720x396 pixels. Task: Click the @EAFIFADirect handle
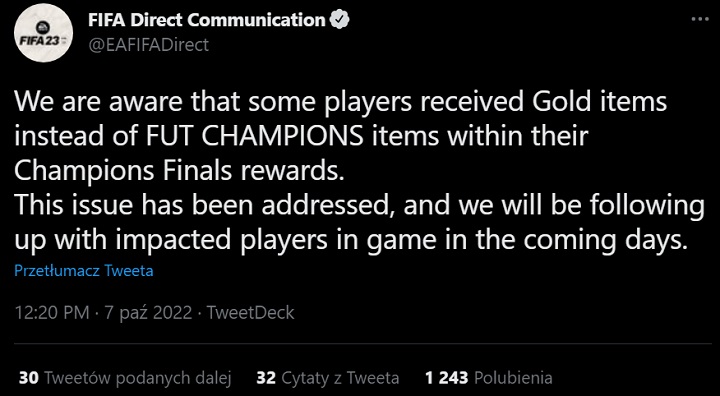tap(147, 45)
